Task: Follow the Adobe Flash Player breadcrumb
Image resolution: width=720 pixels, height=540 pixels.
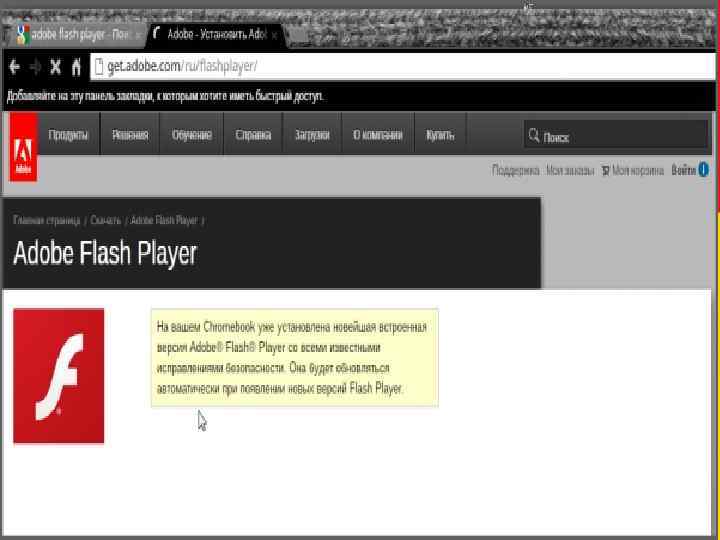Action: coord(164,220)
